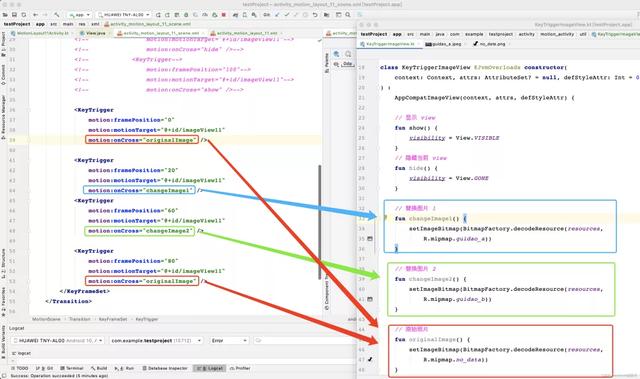Click the 'util' breadcrumb in front window
The height and width of the screenshot is (379, 640).
click(x=583, y=34)
